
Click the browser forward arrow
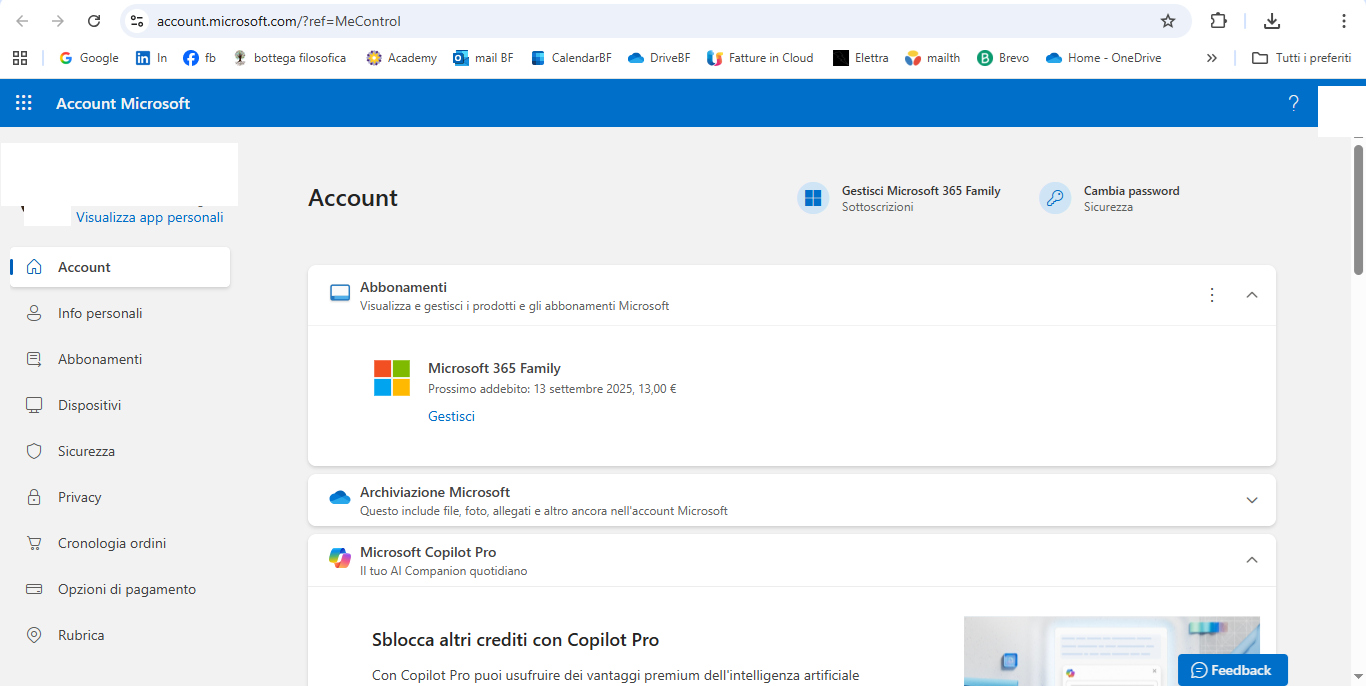(x=58, y=21)
